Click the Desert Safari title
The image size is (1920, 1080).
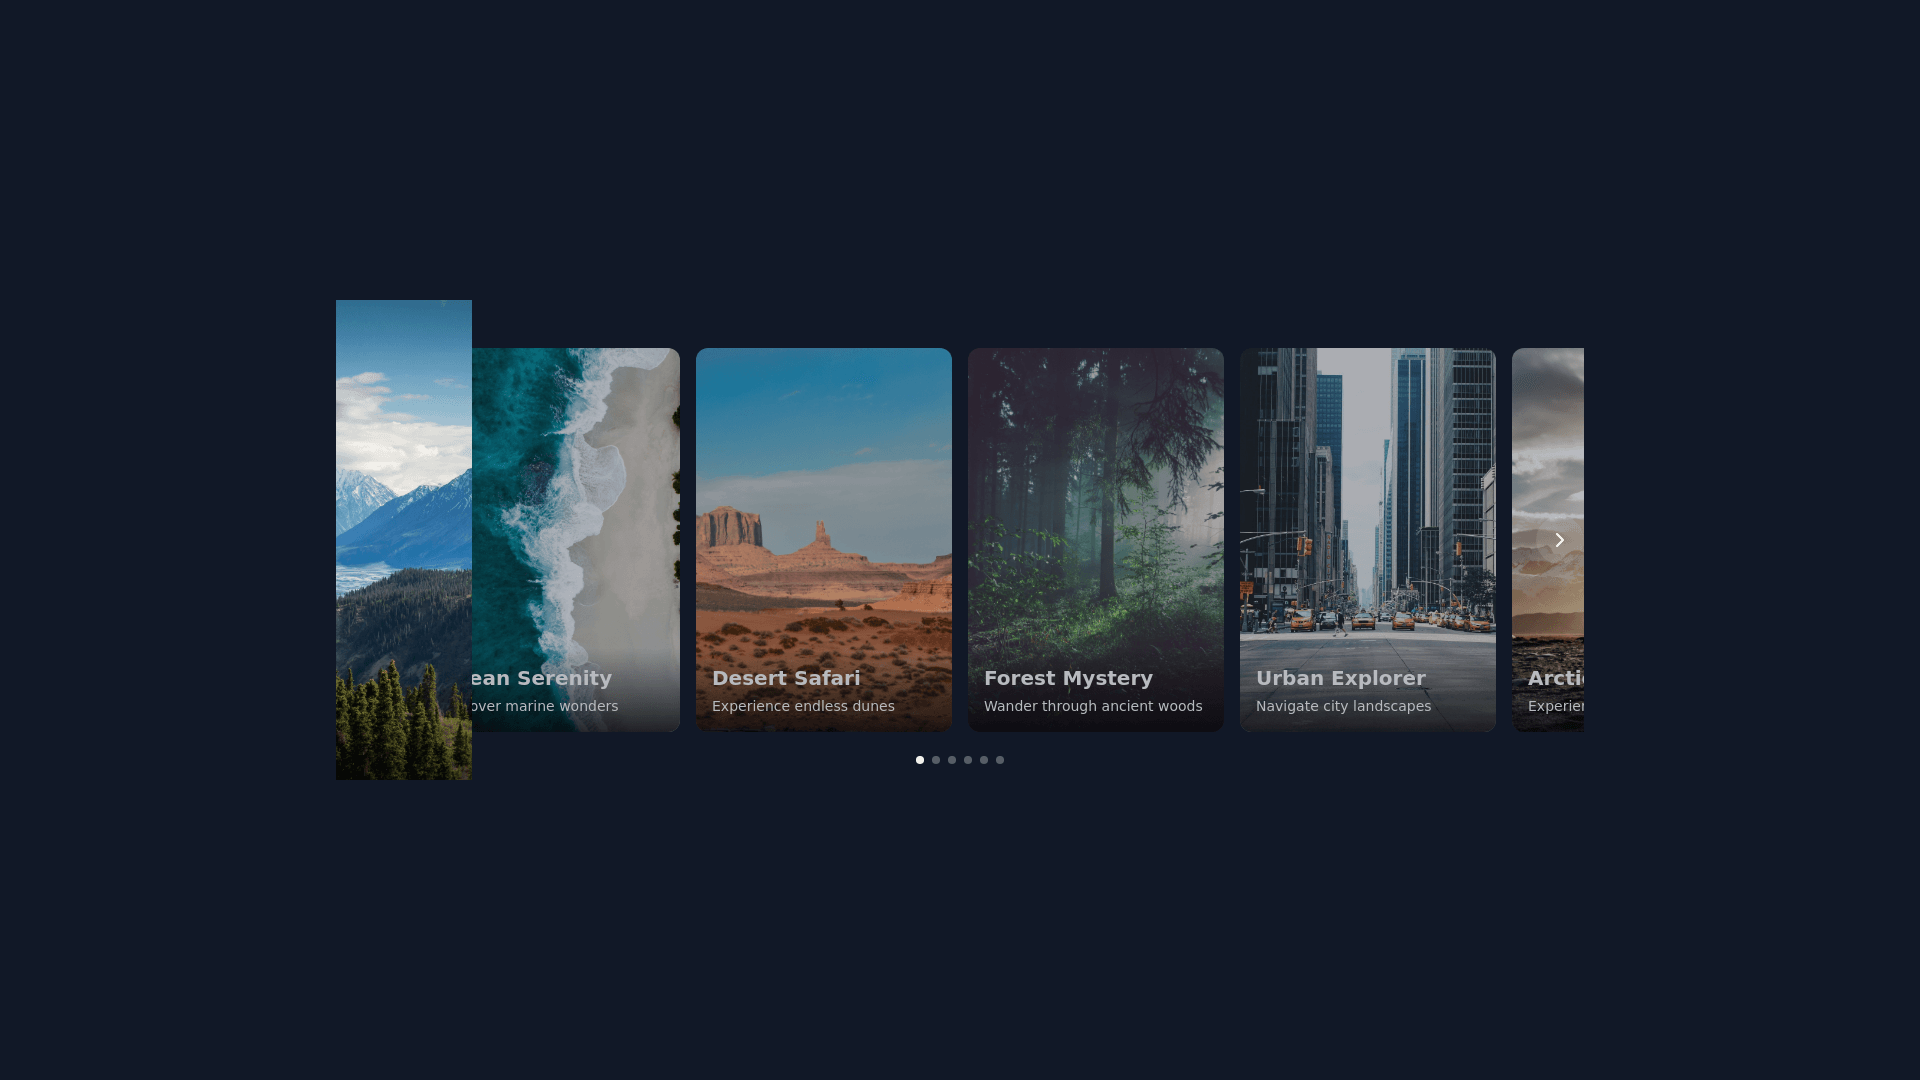click(x=786, y=678)
